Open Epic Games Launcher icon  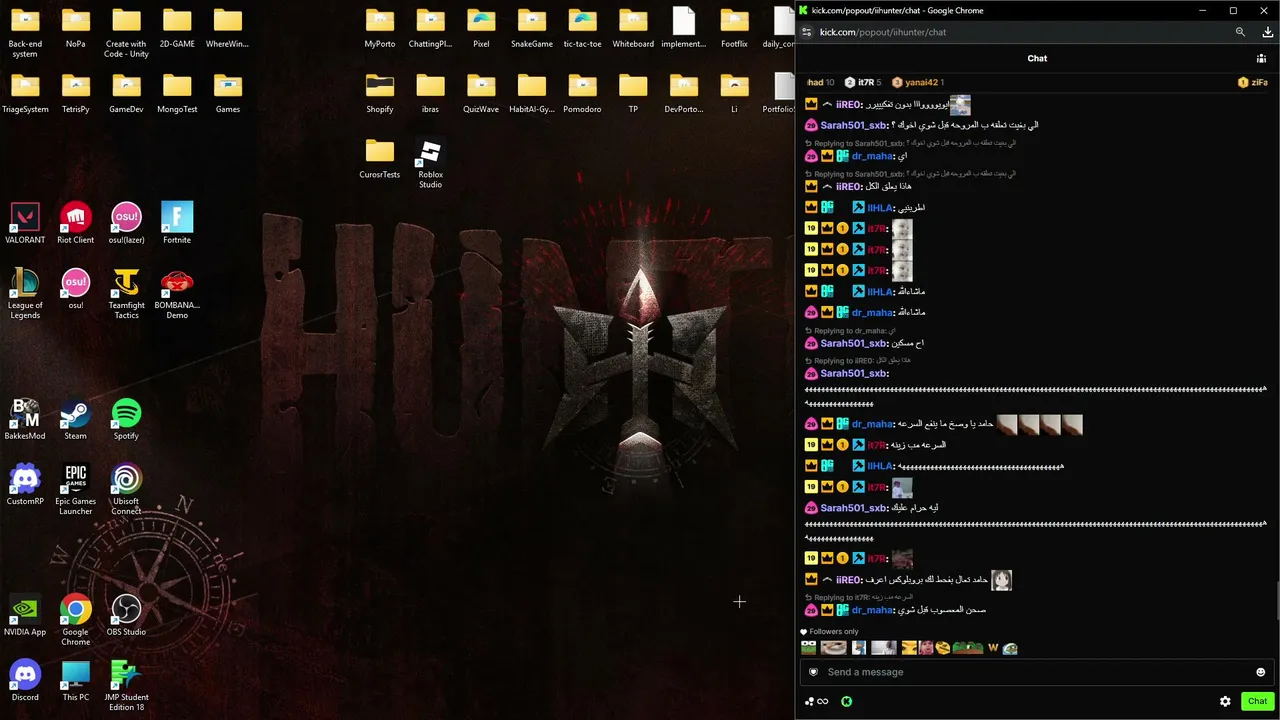point(76,490)
